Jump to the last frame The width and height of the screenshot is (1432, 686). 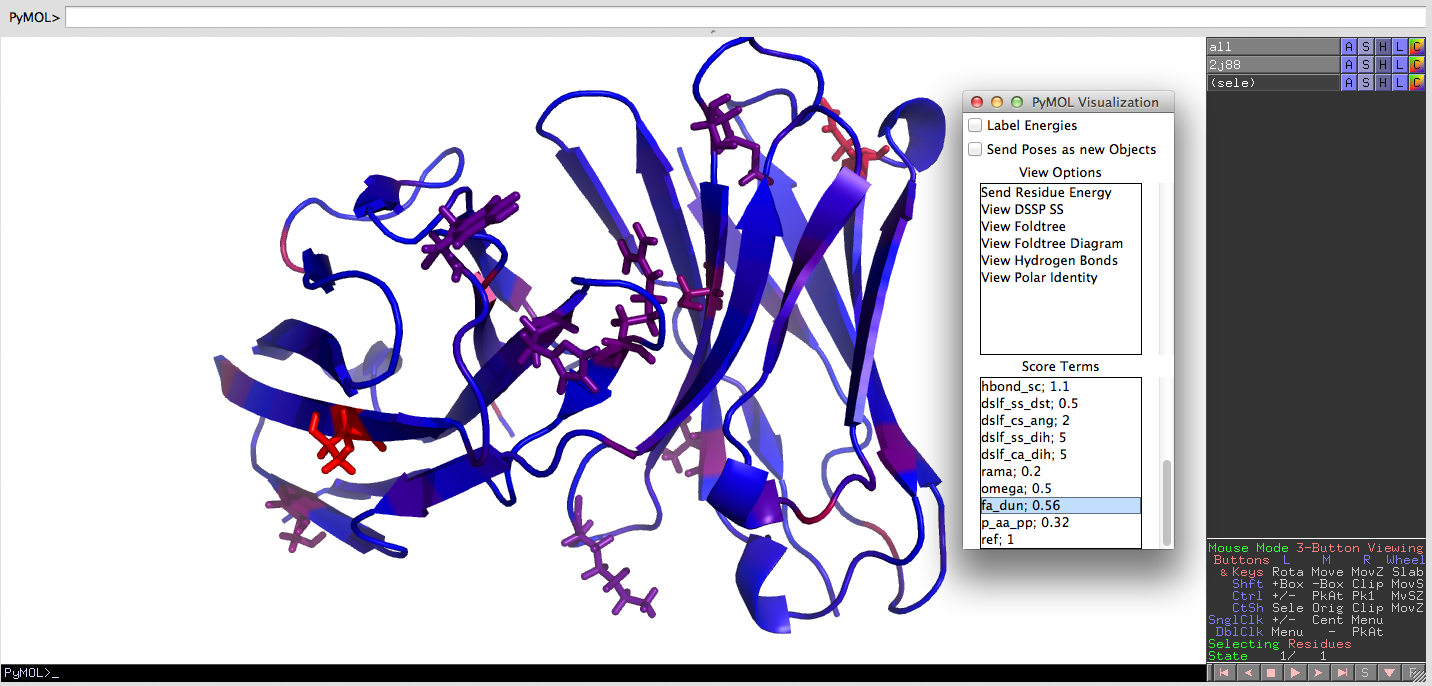tap(1343, 673)
